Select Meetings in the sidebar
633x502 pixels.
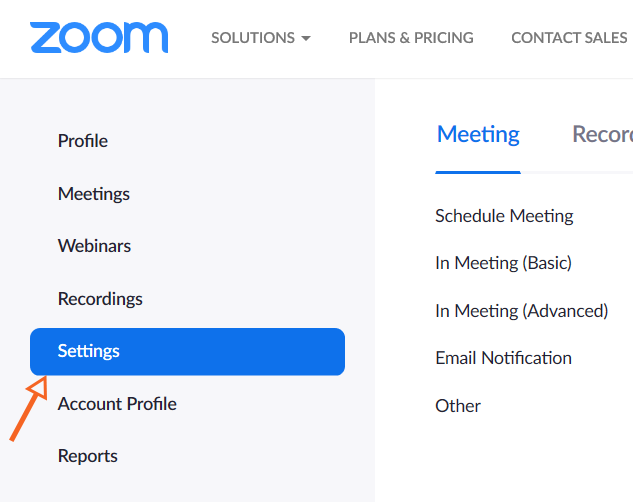[94, 193]
